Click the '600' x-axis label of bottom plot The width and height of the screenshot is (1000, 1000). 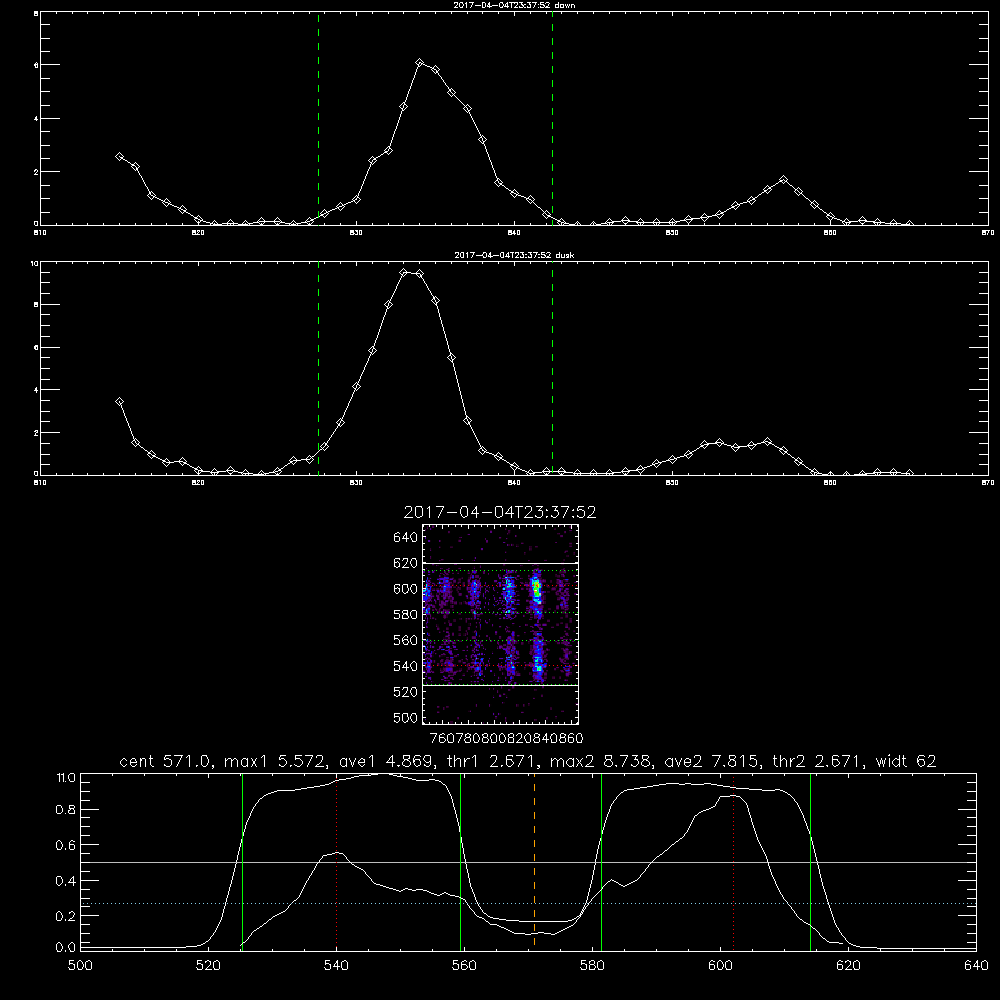click(720, 966)
